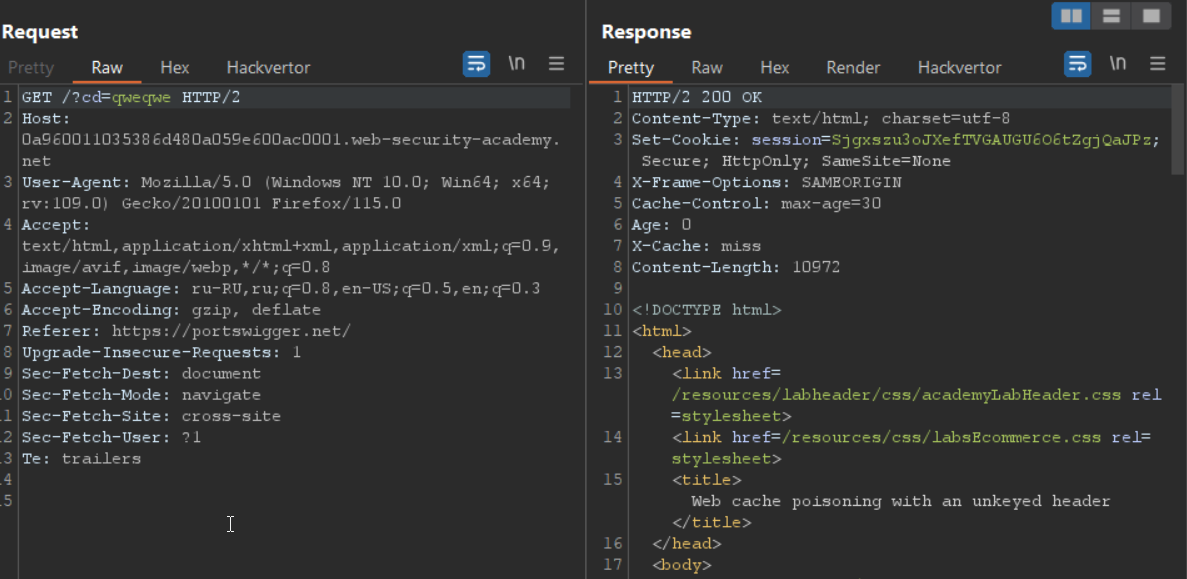The image size is (1187, 579).
Task: Switch to the side-by-side layout view
Action: (1071, 16)
